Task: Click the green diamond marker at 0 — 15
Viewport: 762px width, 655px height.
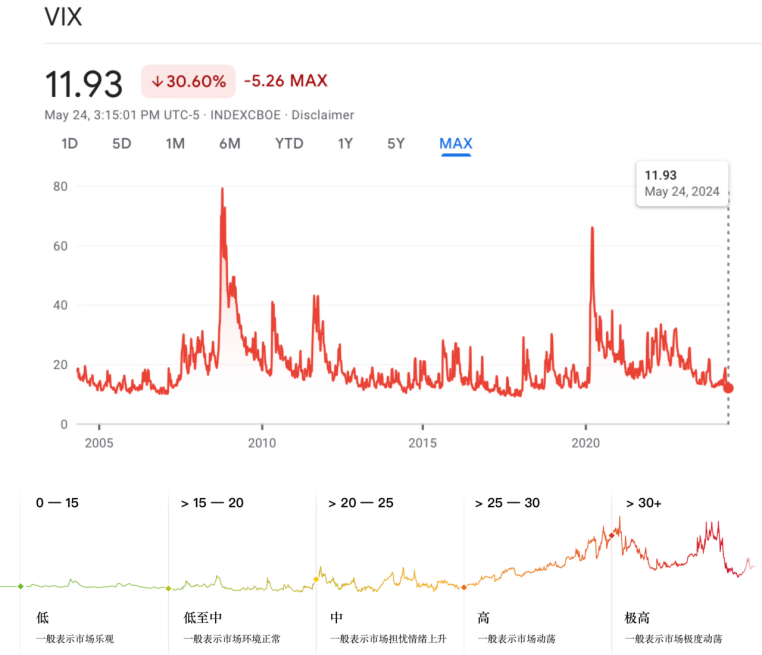Action: coord(20,586)
